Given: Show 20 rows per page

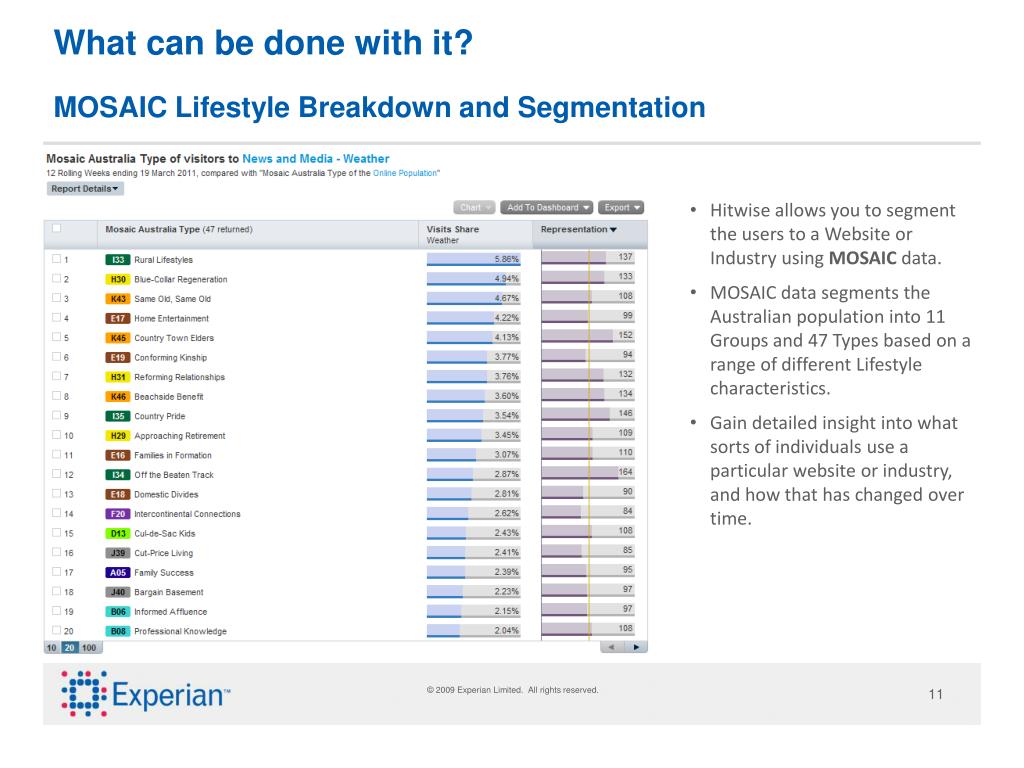Looking at the screenshot, I should tap(69, 648).
